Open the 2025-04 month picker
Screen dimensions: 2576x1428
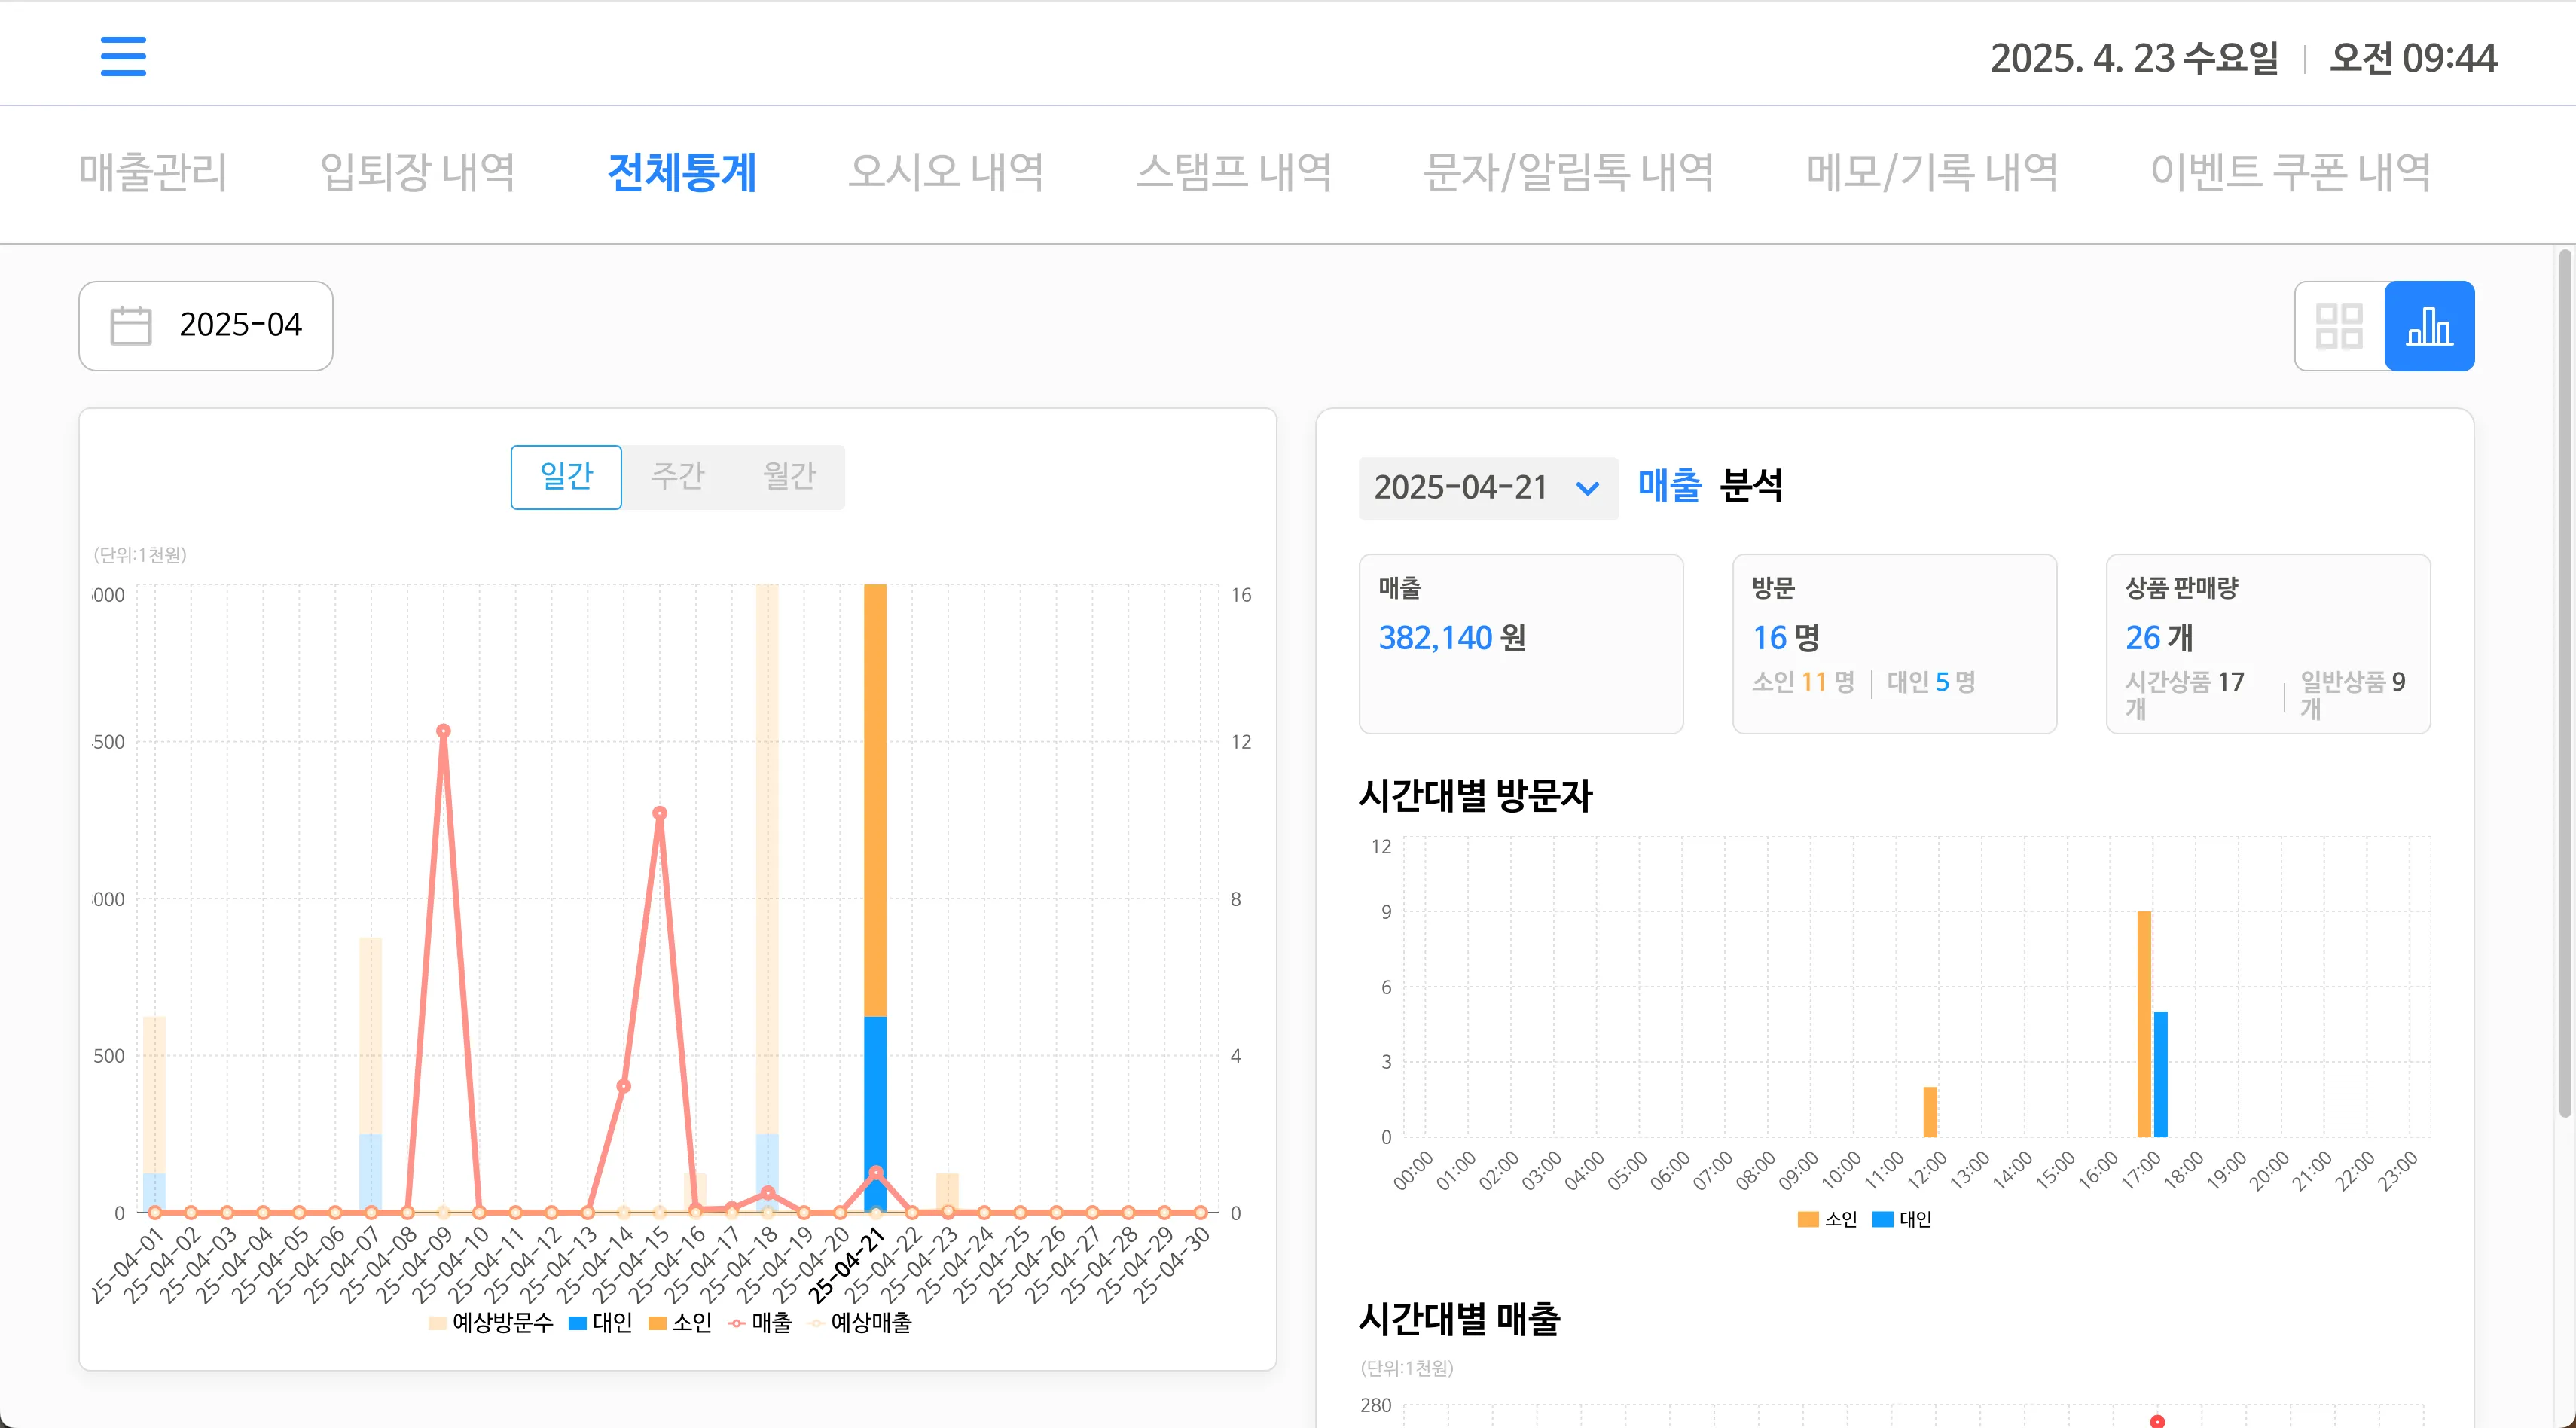click(x=240, y=326)
